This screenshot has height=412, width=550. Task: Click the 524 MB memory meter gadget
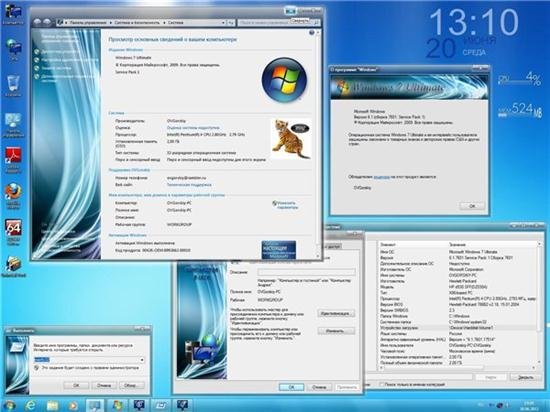(520, 110)
